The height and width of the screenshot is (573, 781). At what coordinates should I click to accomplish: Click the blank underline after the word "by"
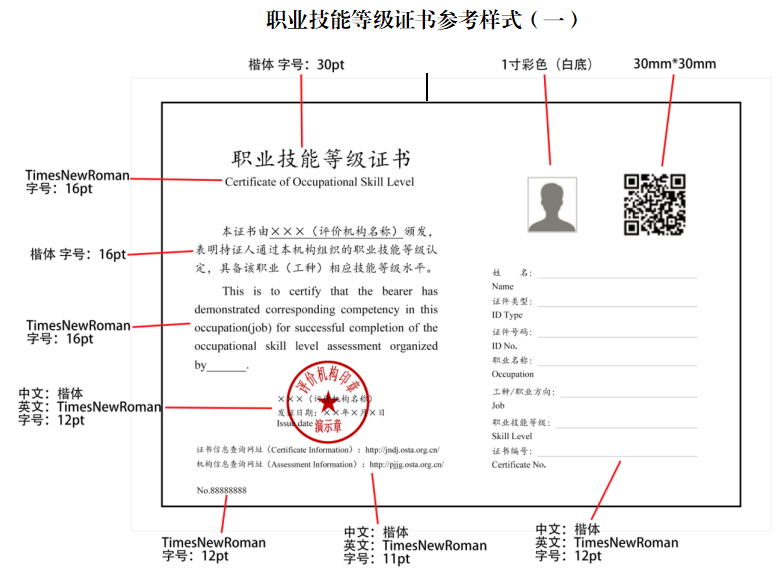pos(227,368)
